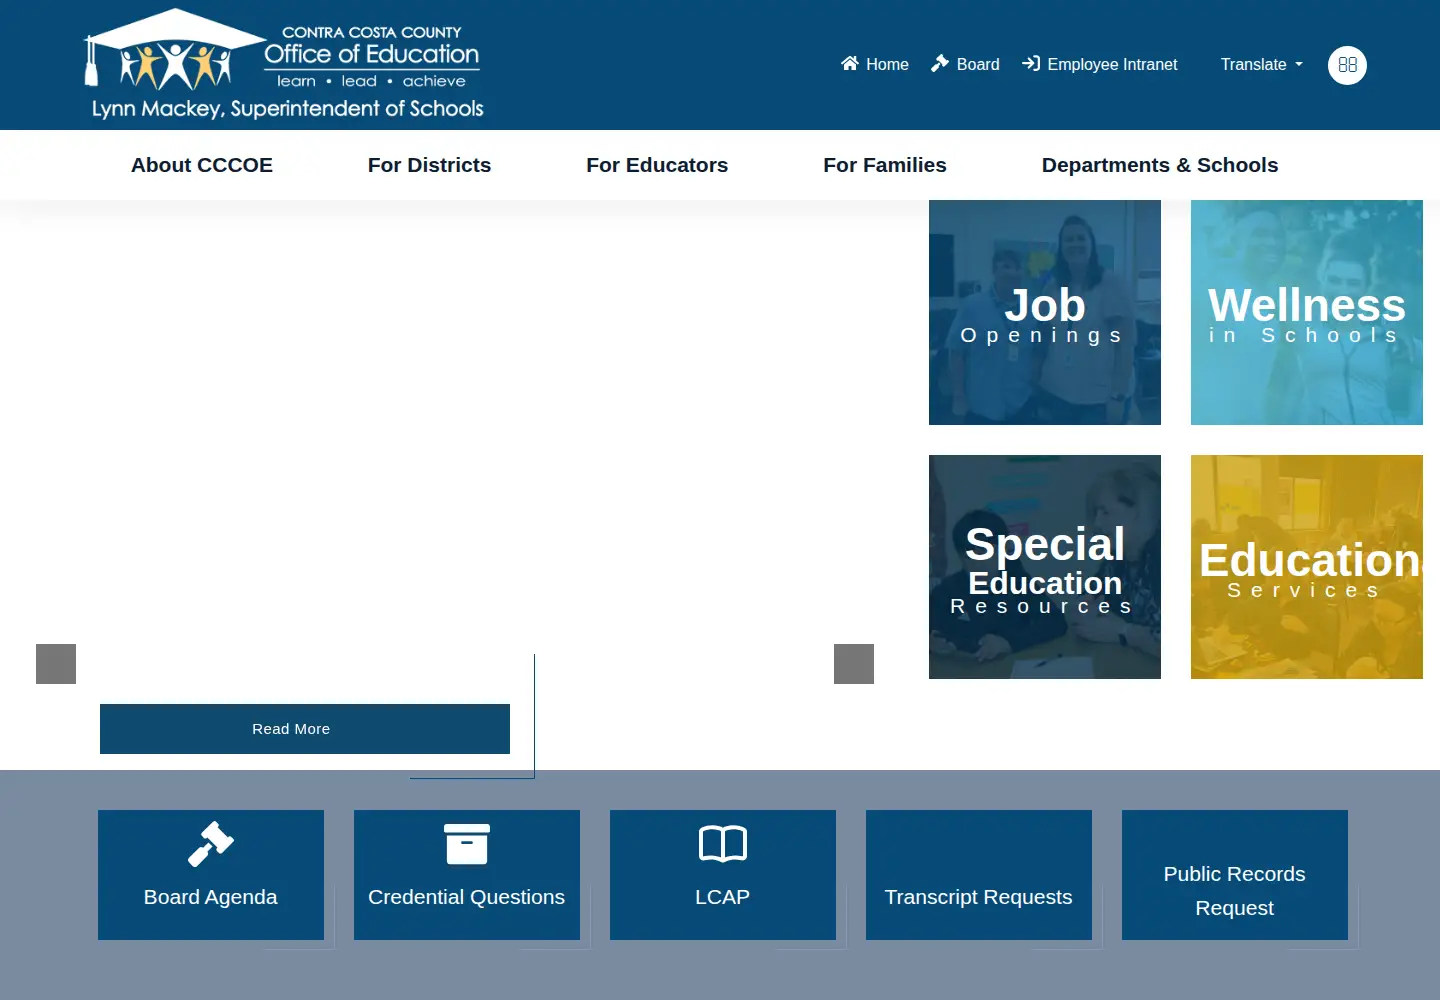Image resolution: width=1440 pixels, height=1000 pixels.
Task: Go to the Home link
Action: (875, 64)
